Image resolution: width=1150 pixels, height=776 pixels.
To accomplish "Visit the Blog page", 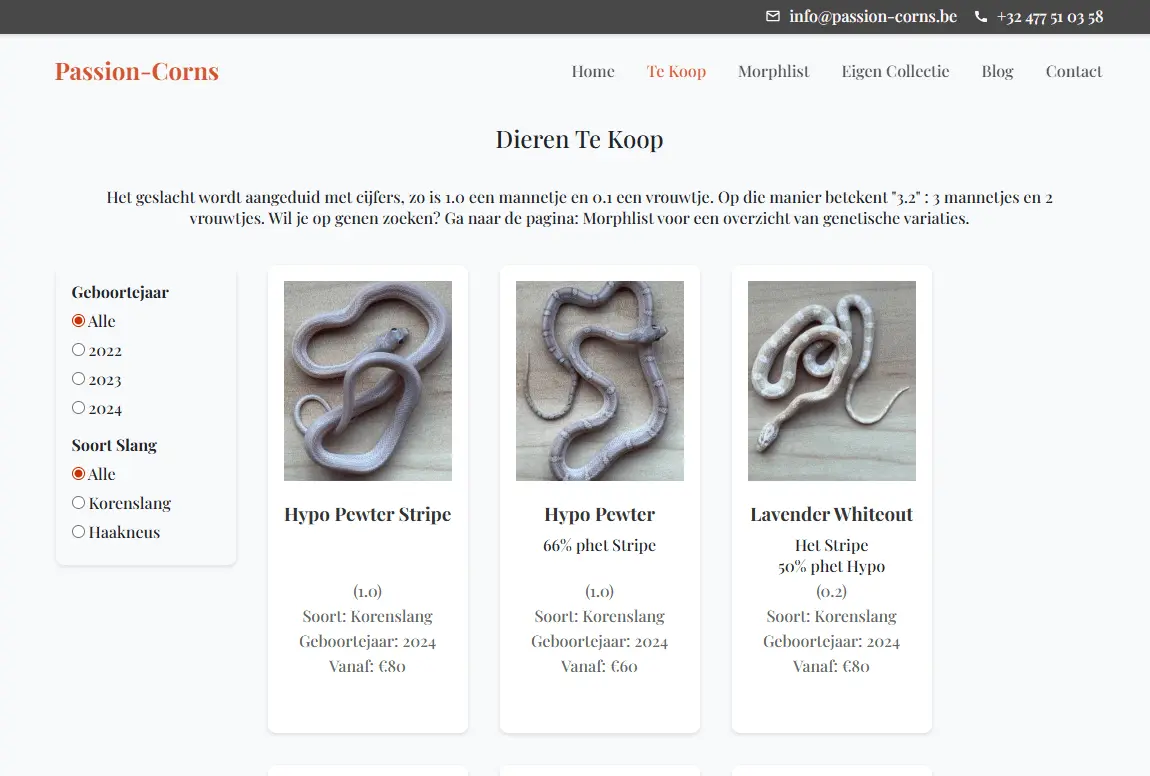I will tap(997, 71).
